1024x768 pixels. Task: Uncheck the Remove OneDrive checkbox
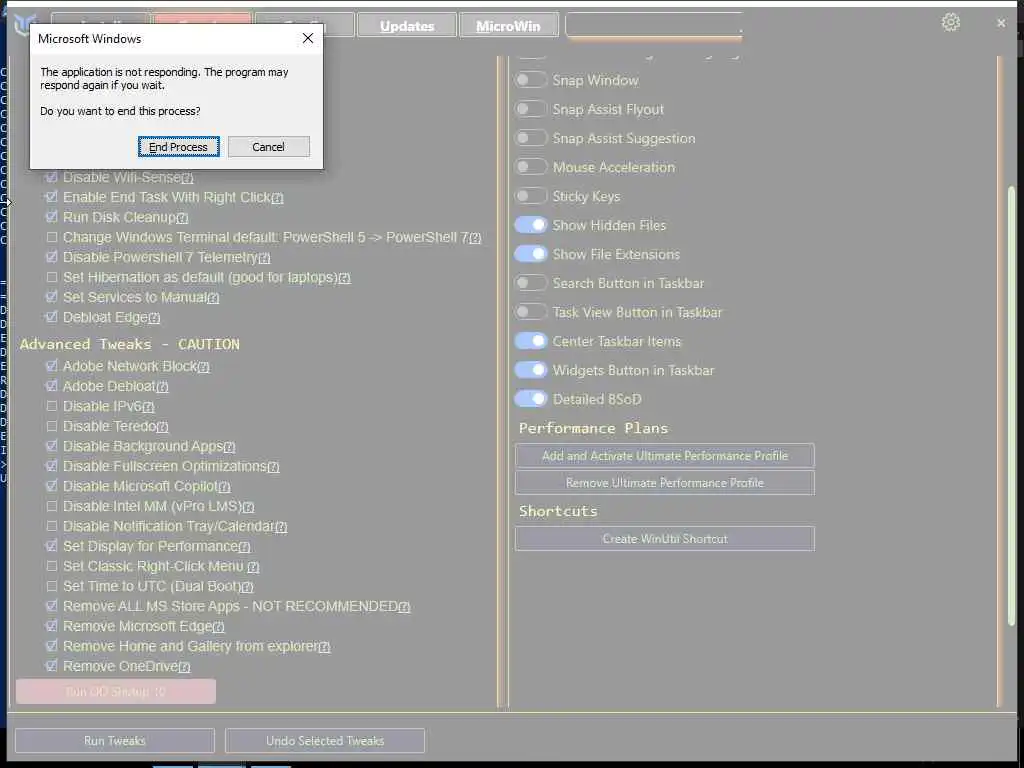(52, 665)
